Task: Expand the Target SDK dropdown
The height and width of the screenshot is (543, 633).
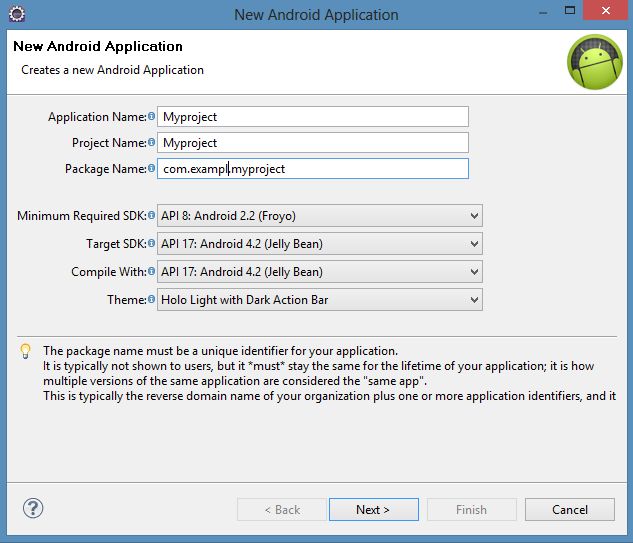Action: coord(319,244)
